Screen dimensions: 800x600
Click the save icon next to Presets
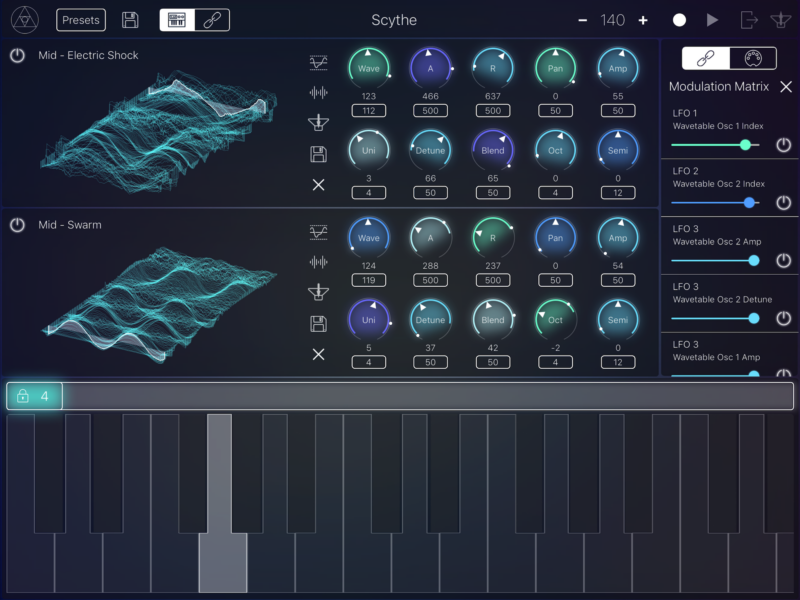pos(130,20)
